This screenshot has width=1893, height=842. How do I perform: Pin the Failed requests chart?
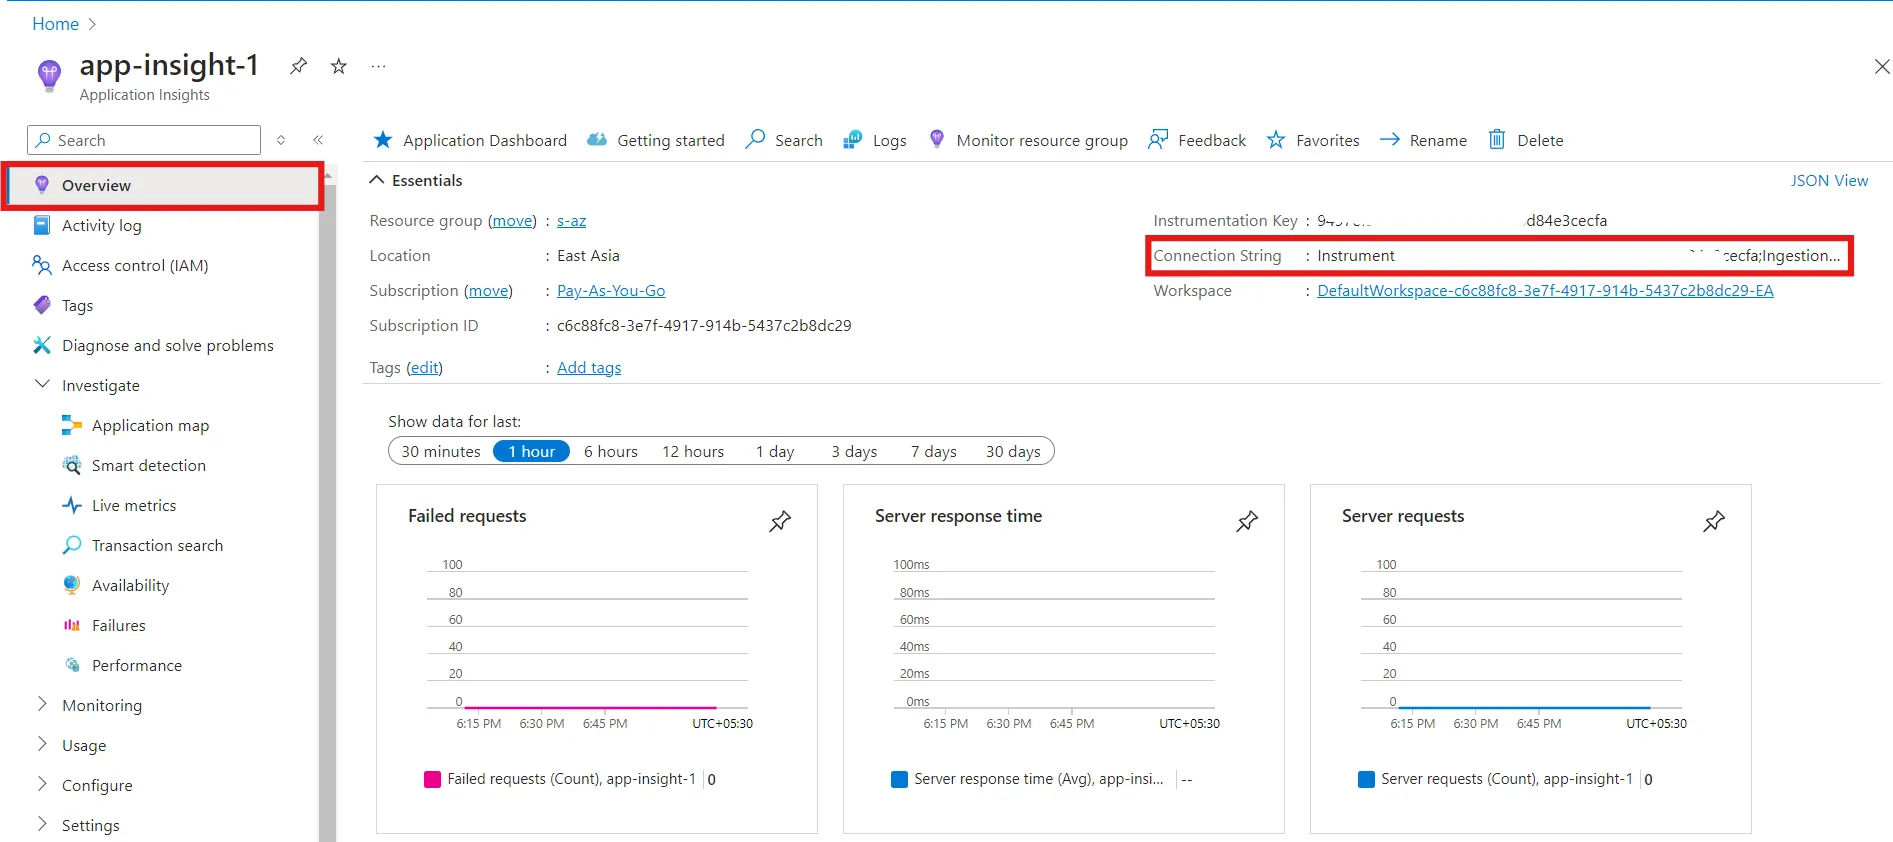pyautogui.click(x=780, y=521)
